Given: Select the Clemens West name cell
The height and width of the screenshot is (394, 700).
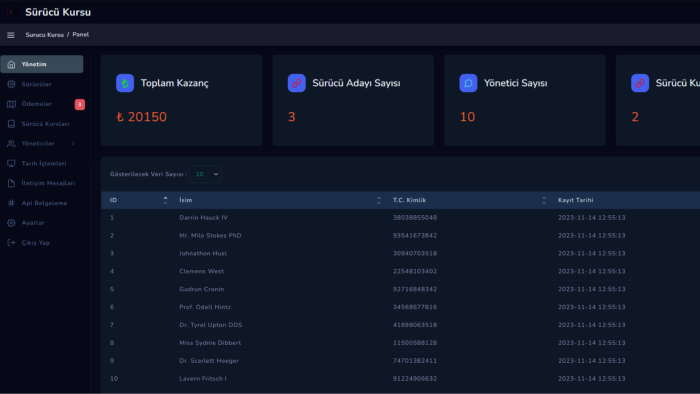Looking at the screenshot, I should click(x=201, y=271).
